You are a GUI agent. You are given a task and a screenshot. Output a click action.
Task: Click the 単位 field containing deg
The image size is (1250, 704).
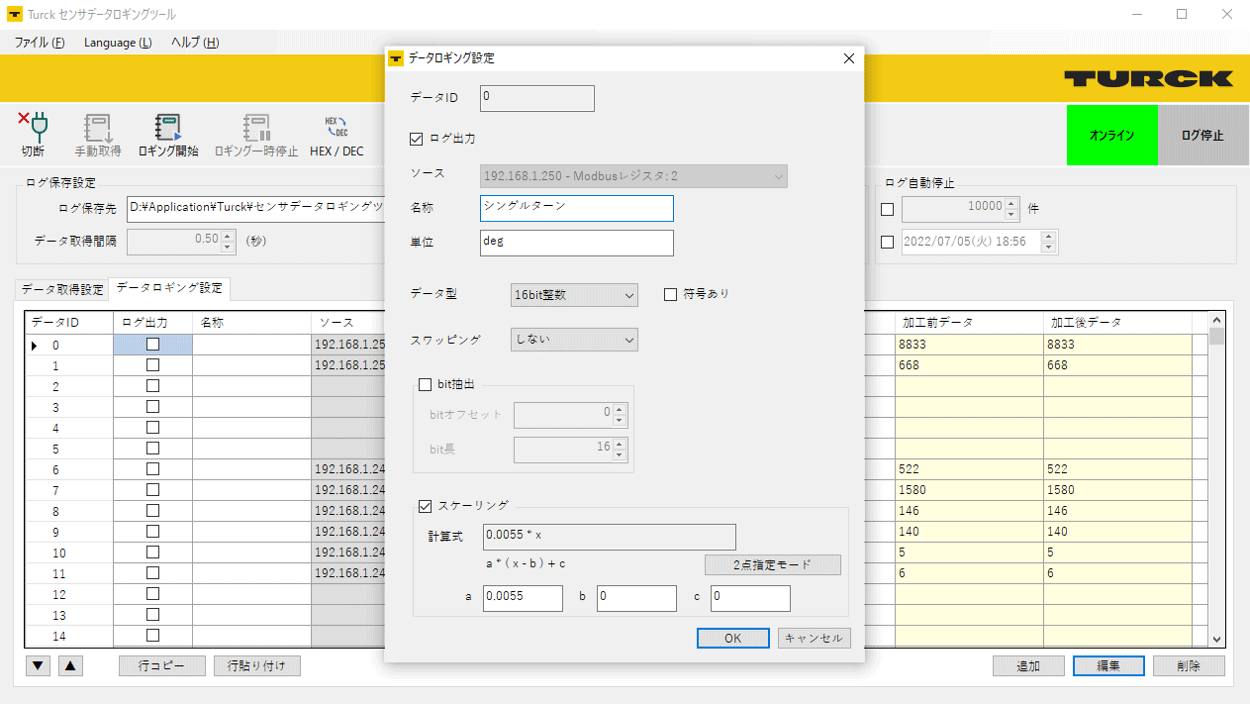(577, 243)
